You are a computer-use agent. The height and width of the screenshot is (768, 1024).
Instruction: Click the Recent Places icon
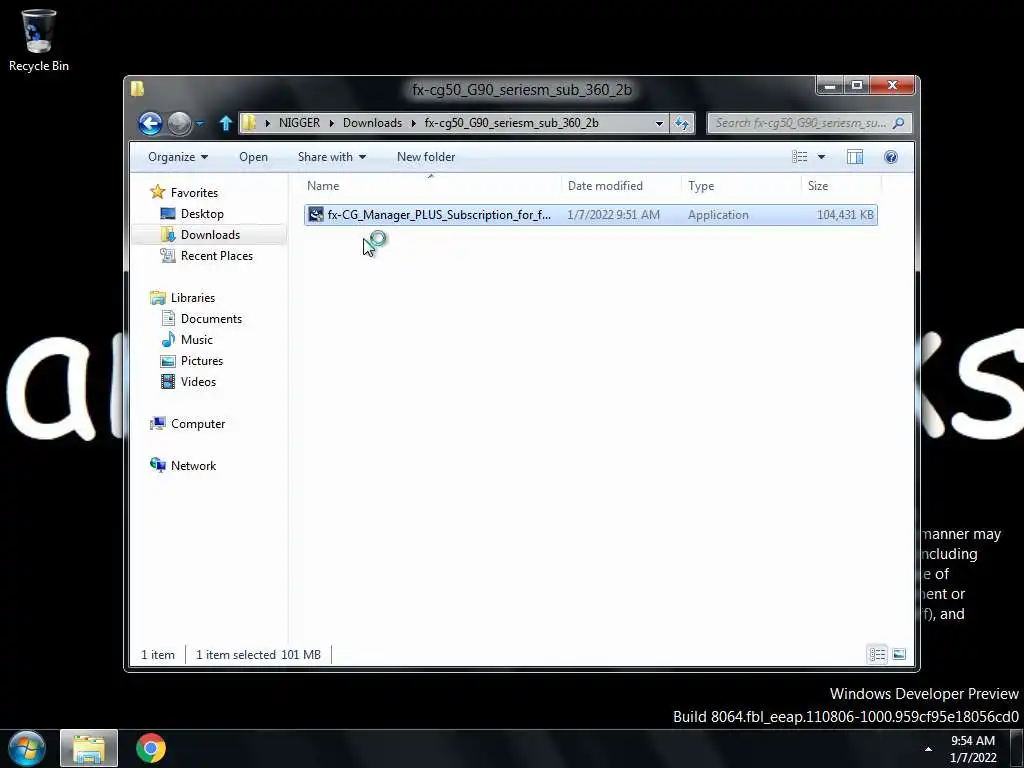[x=168, y=255]
